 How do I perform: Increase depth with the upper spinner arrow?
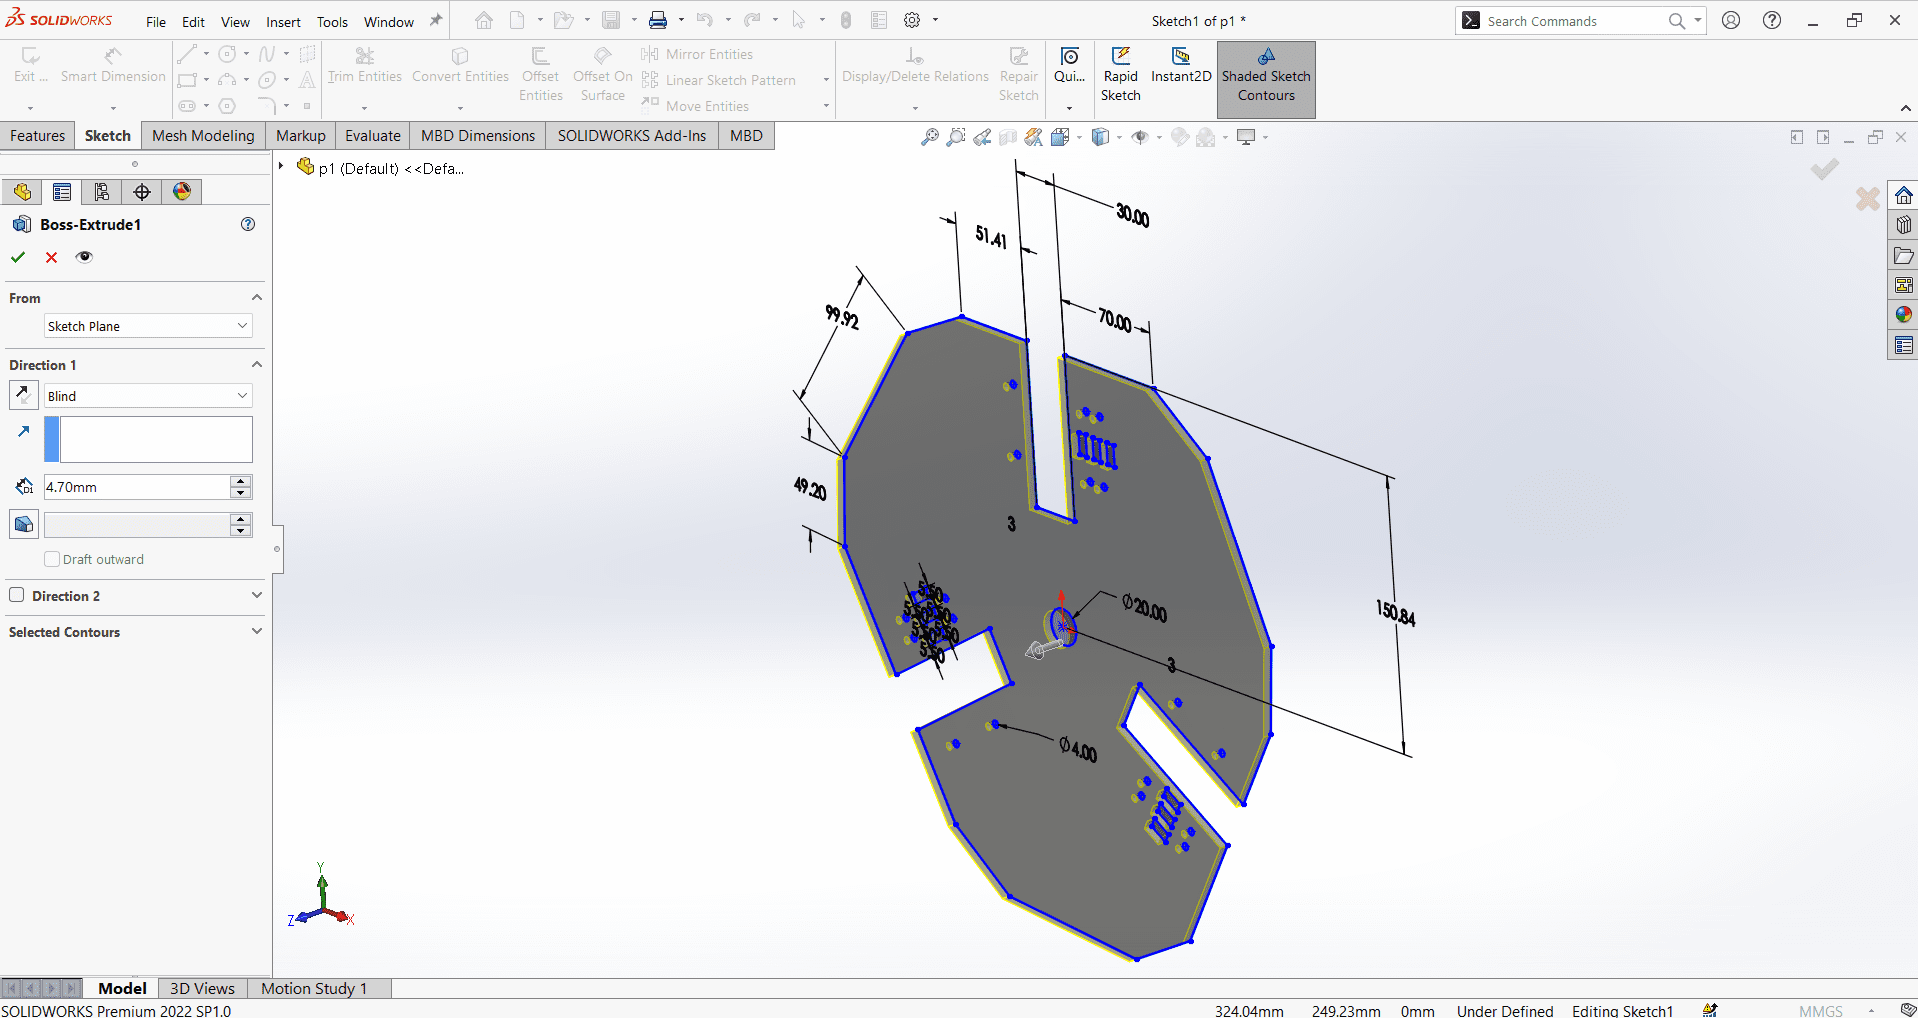[240, 481]
